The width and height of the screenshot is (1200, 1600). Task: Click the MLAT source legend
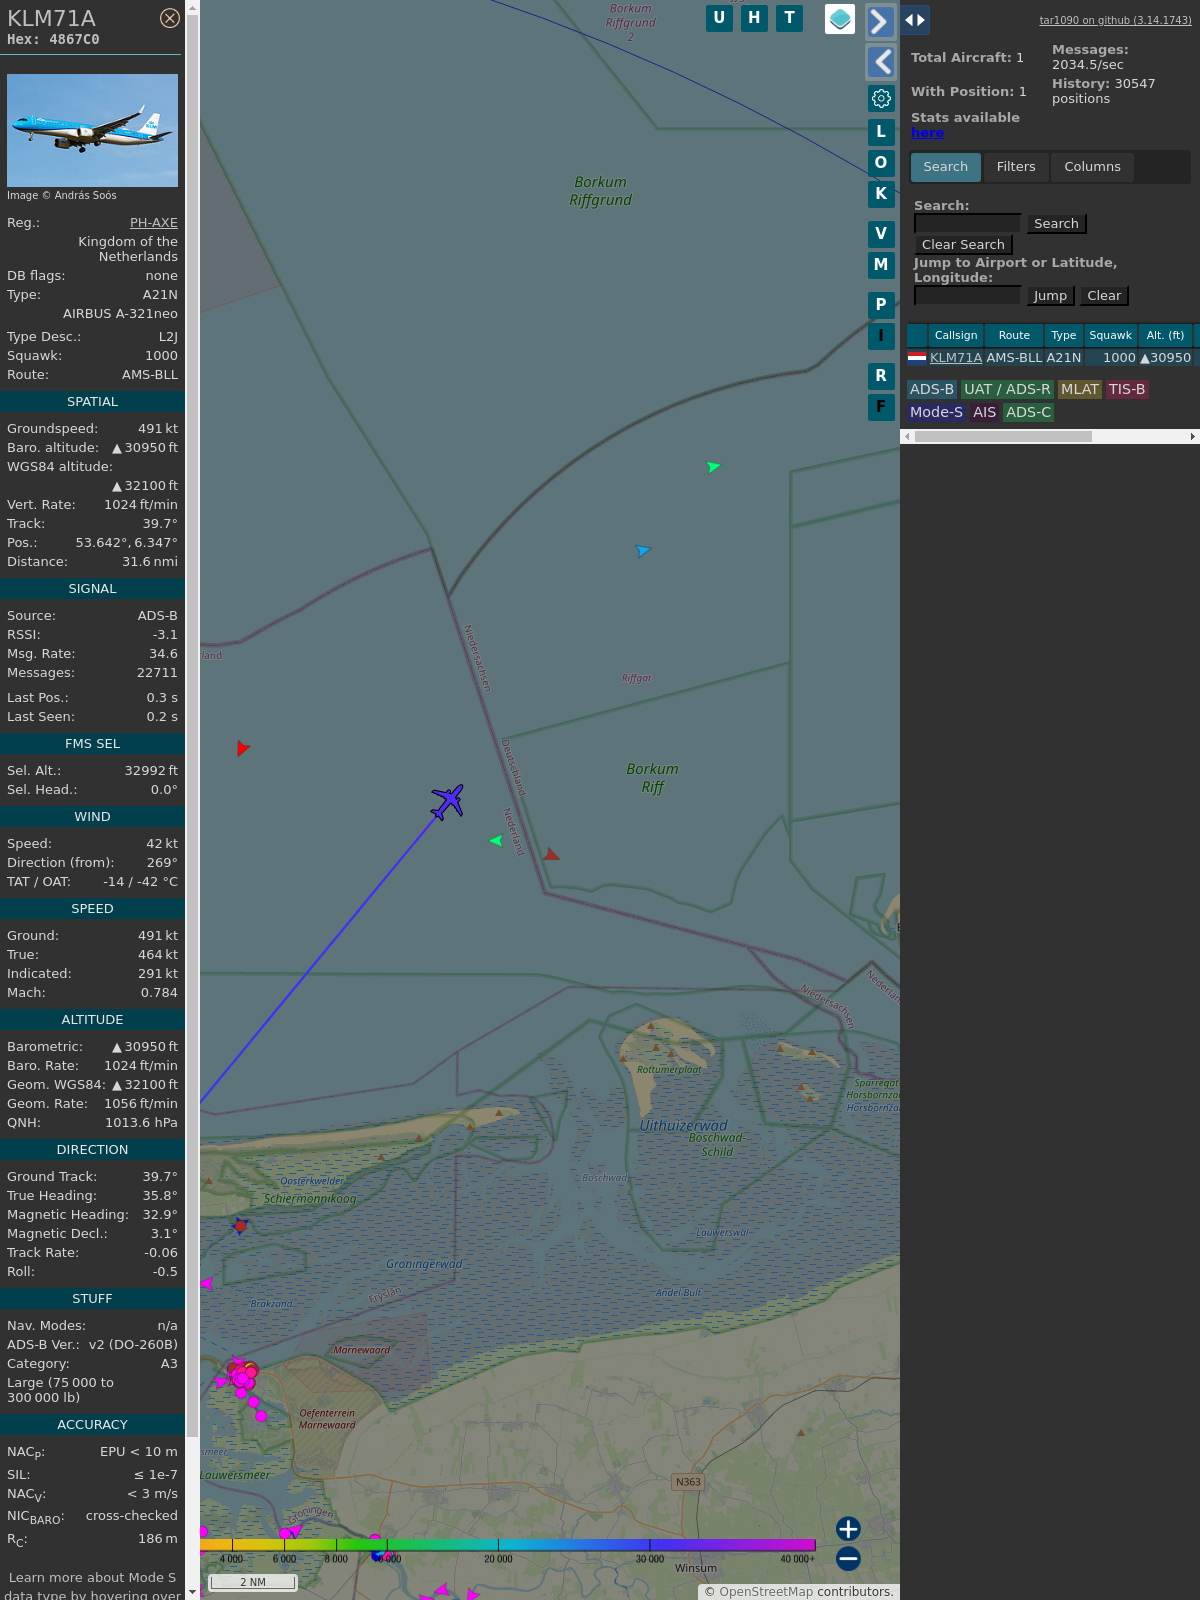coord(1080,389)
